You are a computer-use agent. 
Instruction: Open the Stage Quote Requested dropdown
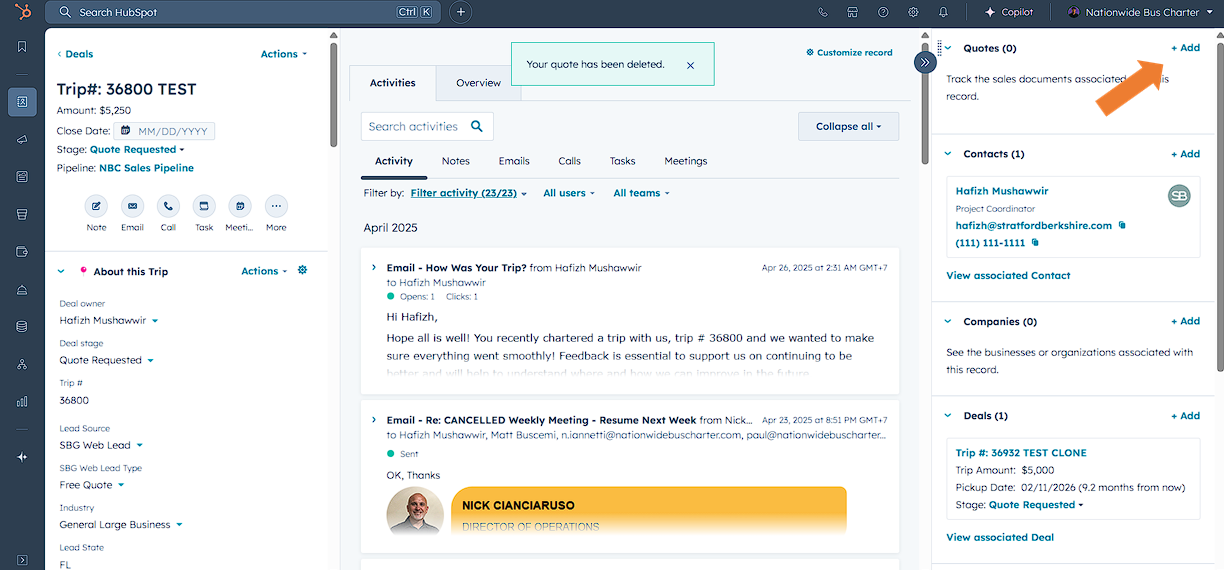click(x=137, y=150)
